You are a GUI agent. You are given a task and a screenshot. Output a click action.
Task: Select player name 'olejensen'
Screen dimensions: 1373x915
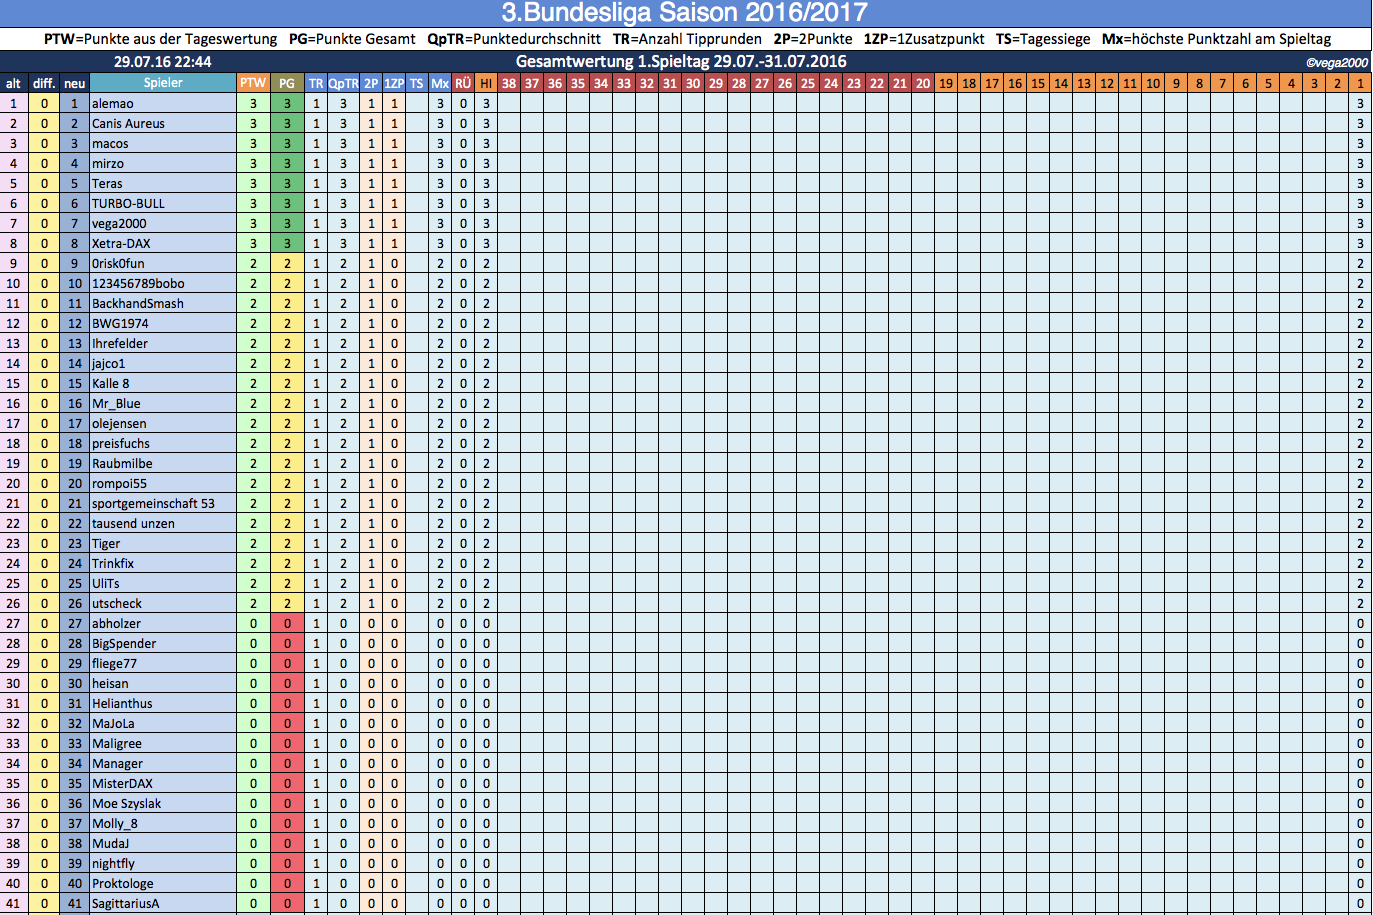pyautogui.click(x=119, y=423)
